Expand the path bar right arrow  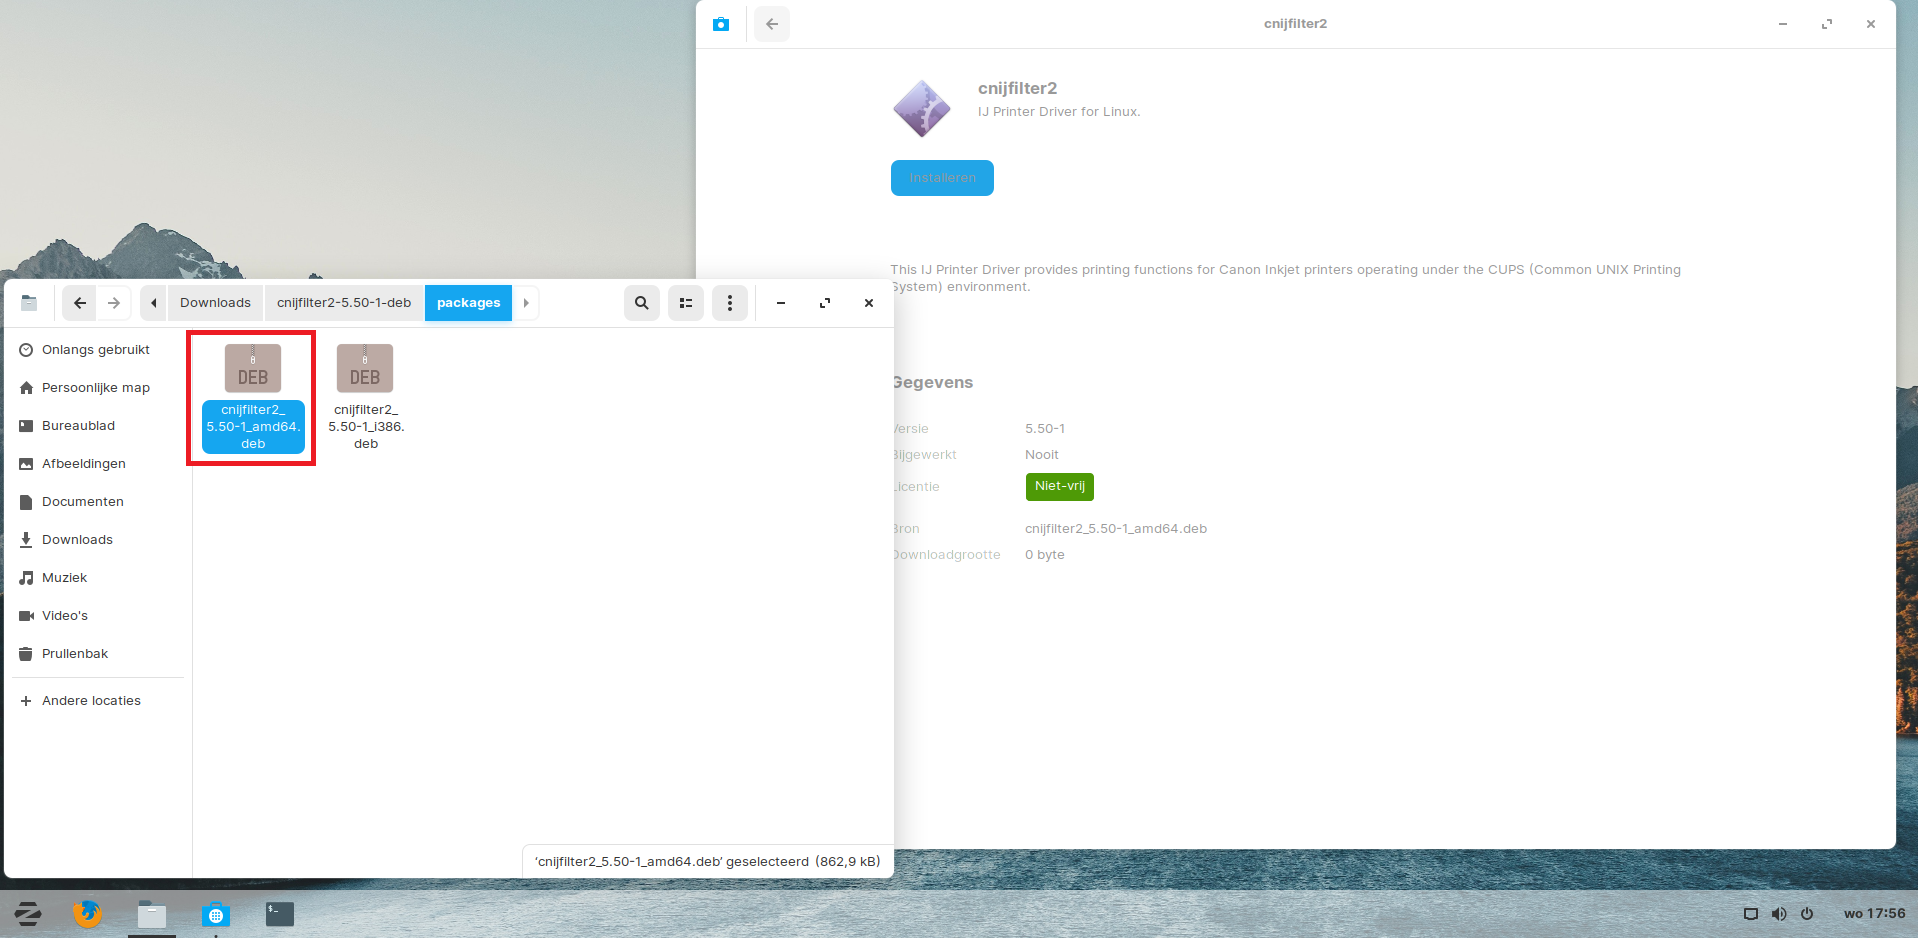pyautogui.click(x=526, y=303)
